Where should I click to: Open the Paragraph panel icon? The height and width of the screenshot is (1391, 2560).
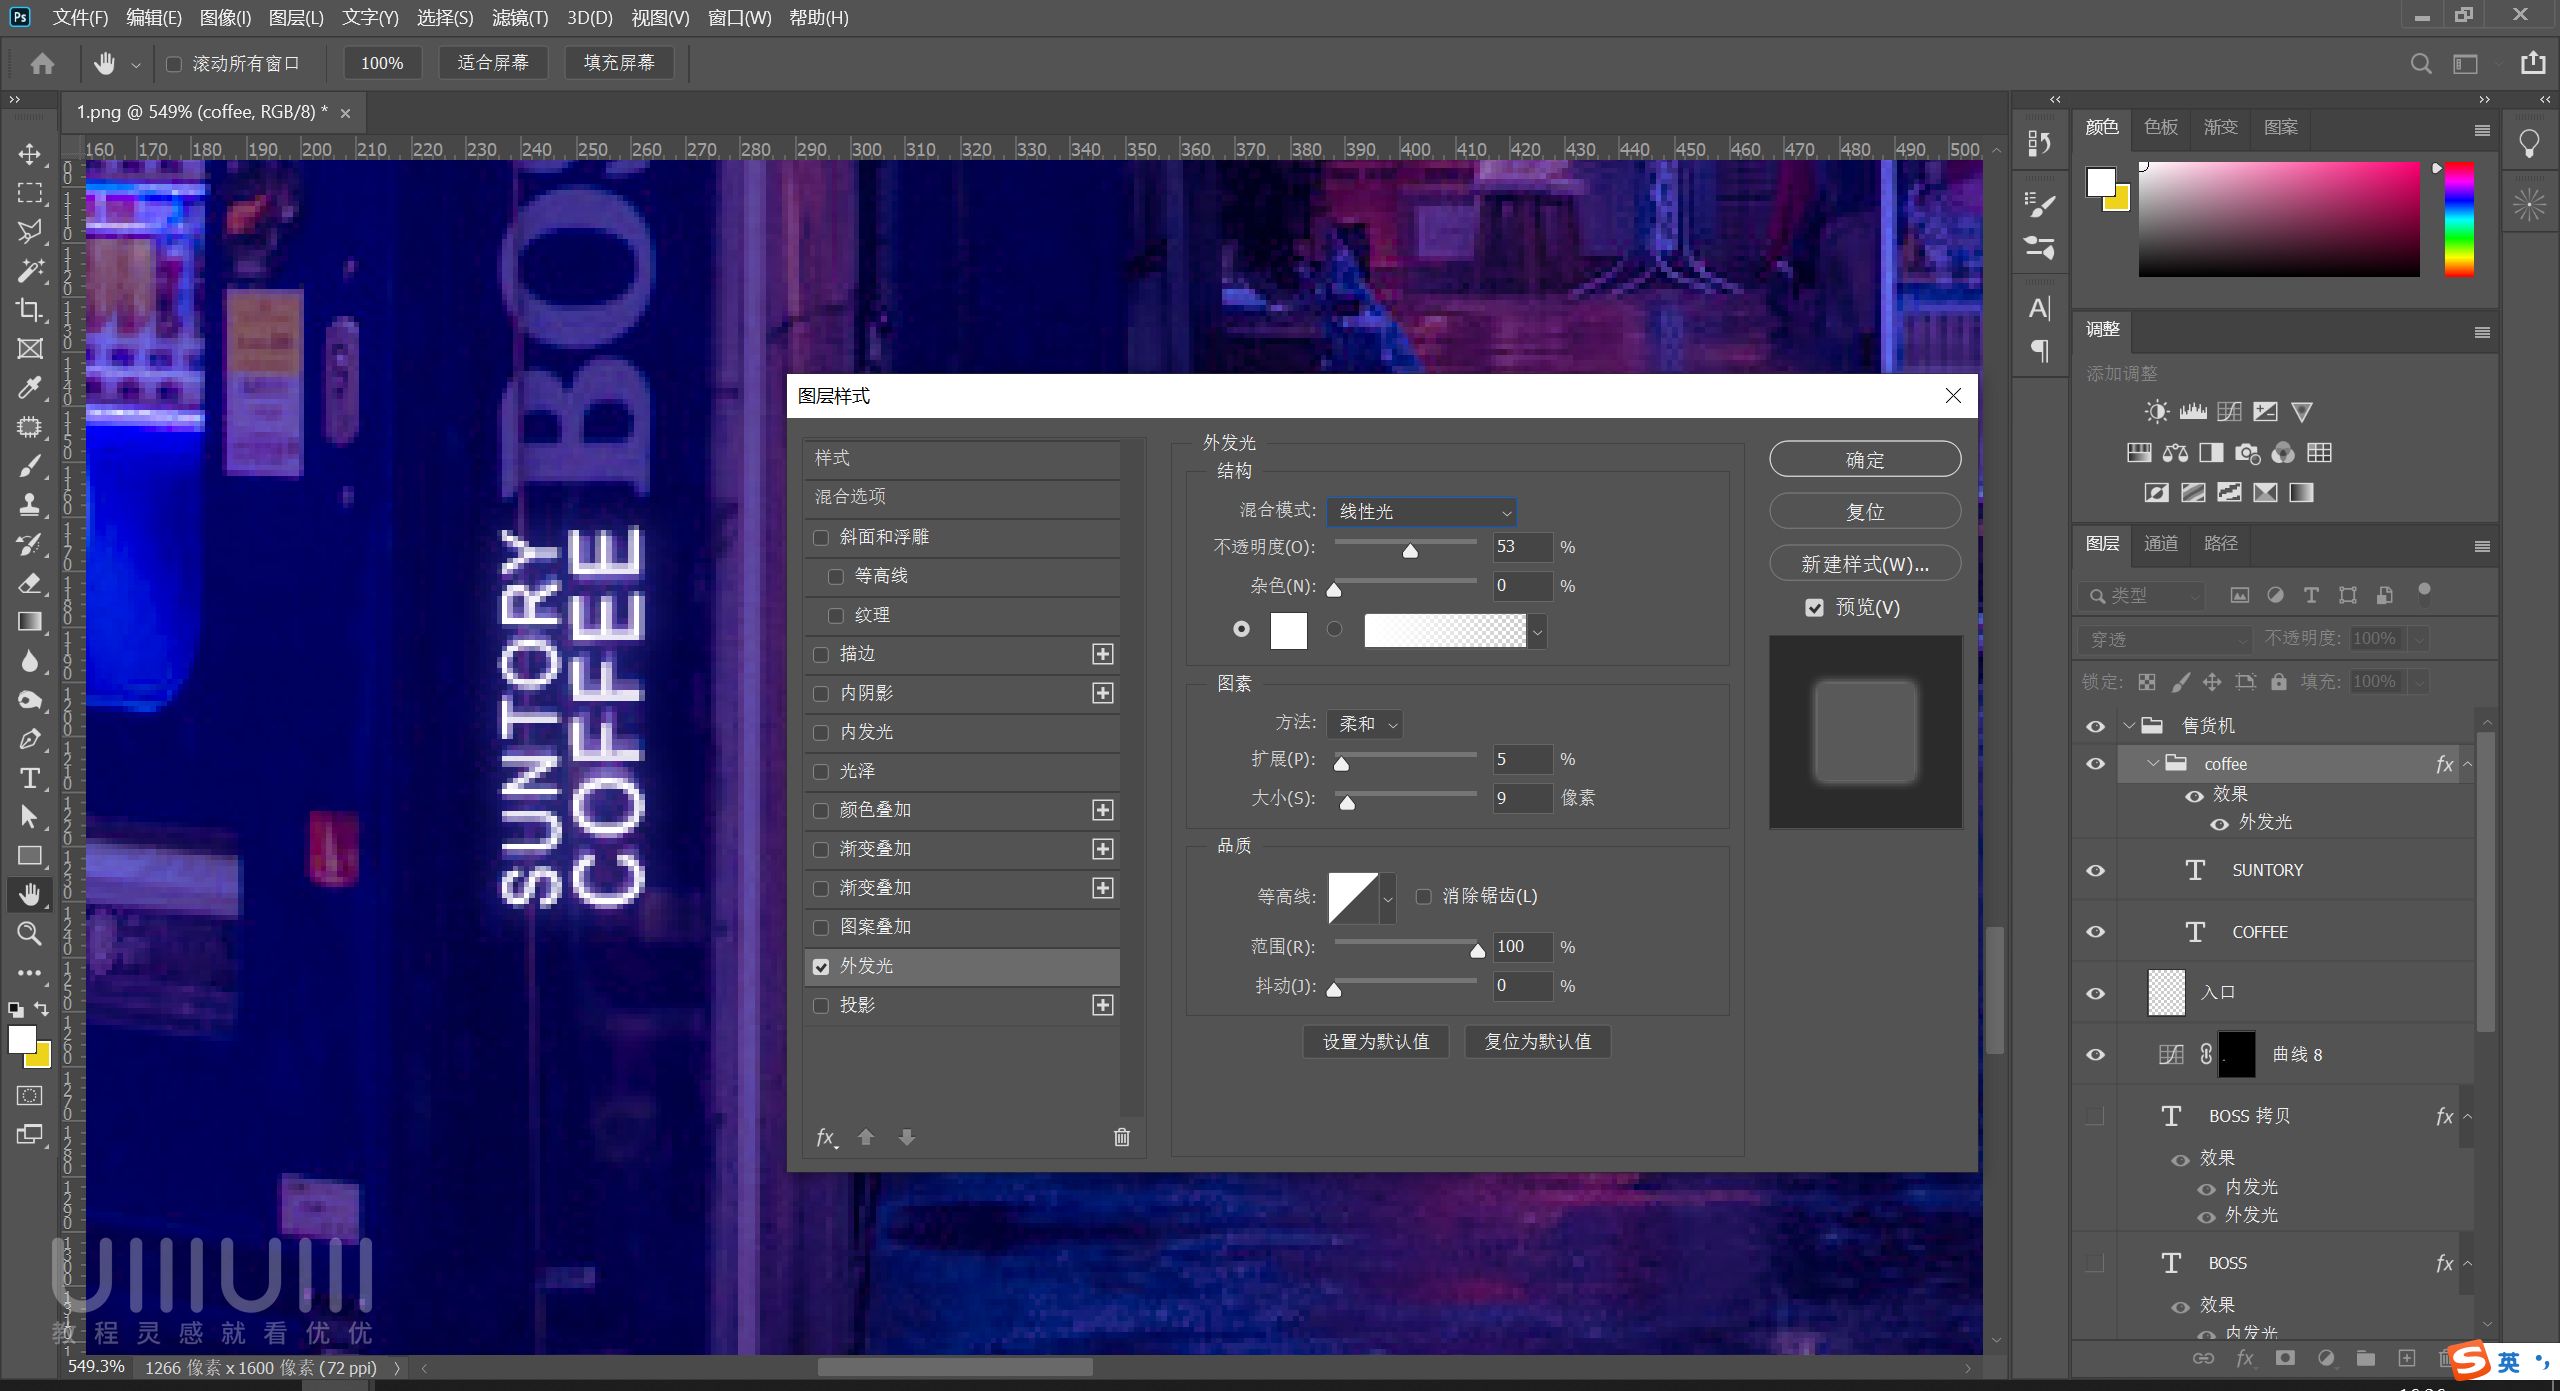(x=2040, y=350)
